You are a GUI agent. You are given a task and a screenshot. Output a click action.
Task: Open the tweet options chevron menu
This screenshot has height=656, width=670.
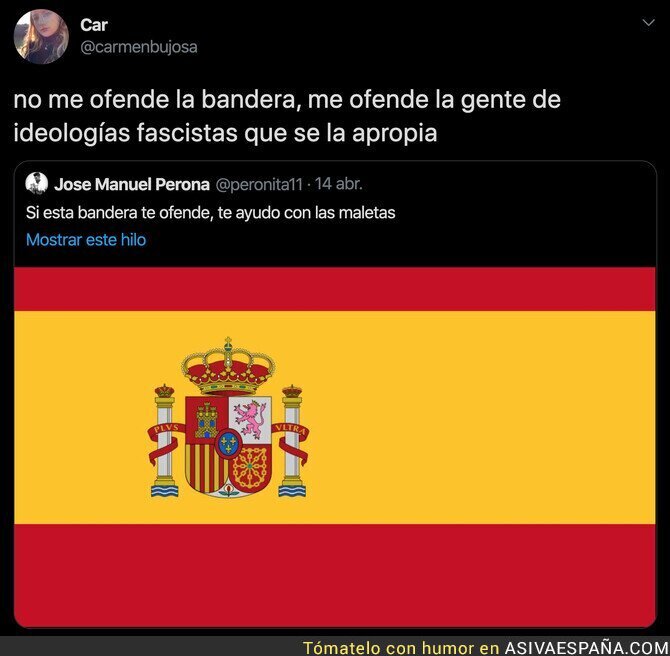[649, 23]
